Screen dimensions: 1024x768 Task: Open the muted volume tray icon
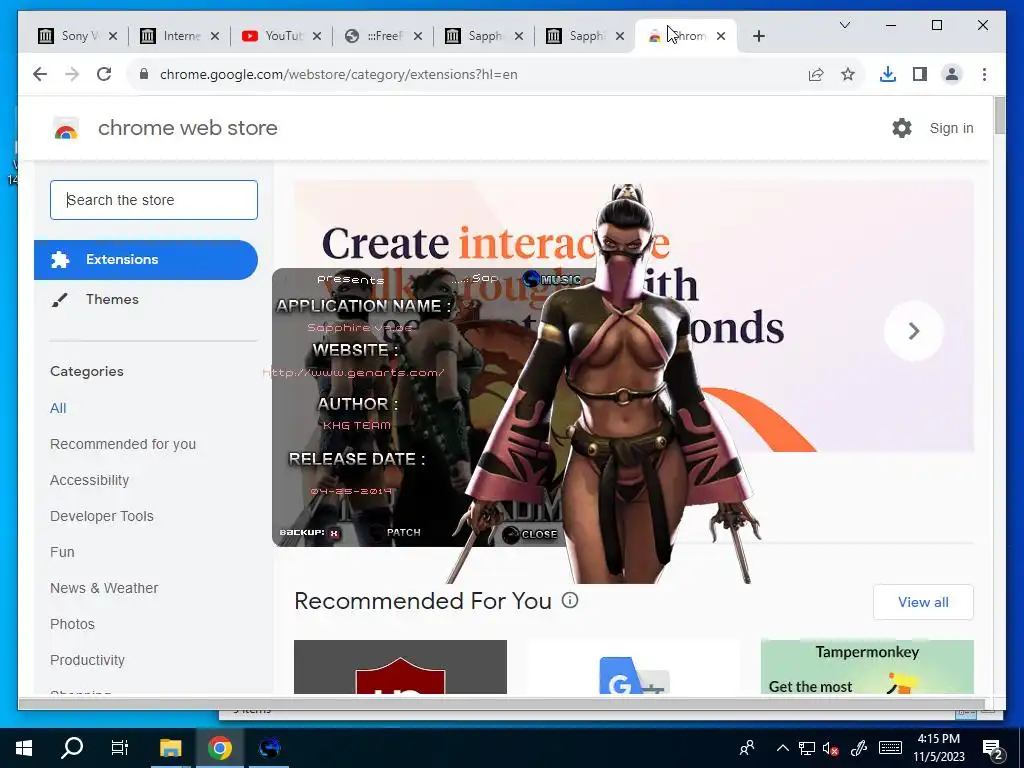point(831,748)
